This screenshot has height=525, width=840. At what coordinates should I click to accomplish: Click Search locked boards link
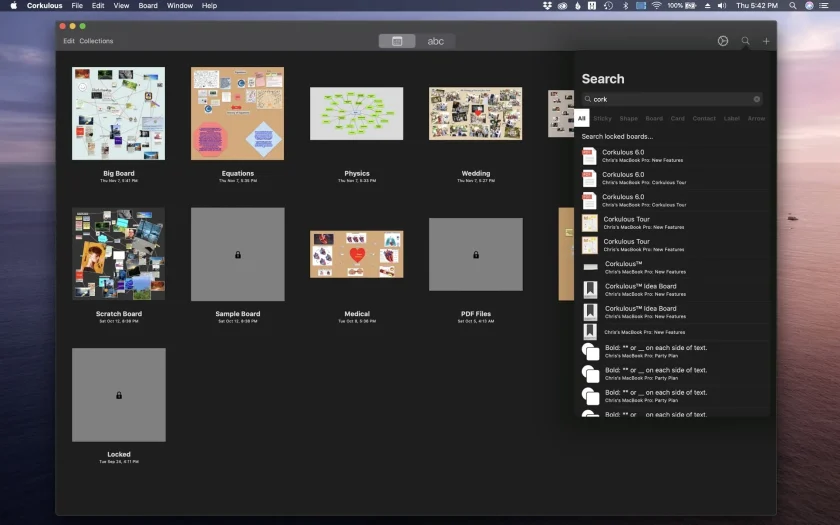(x=617, y=137)
